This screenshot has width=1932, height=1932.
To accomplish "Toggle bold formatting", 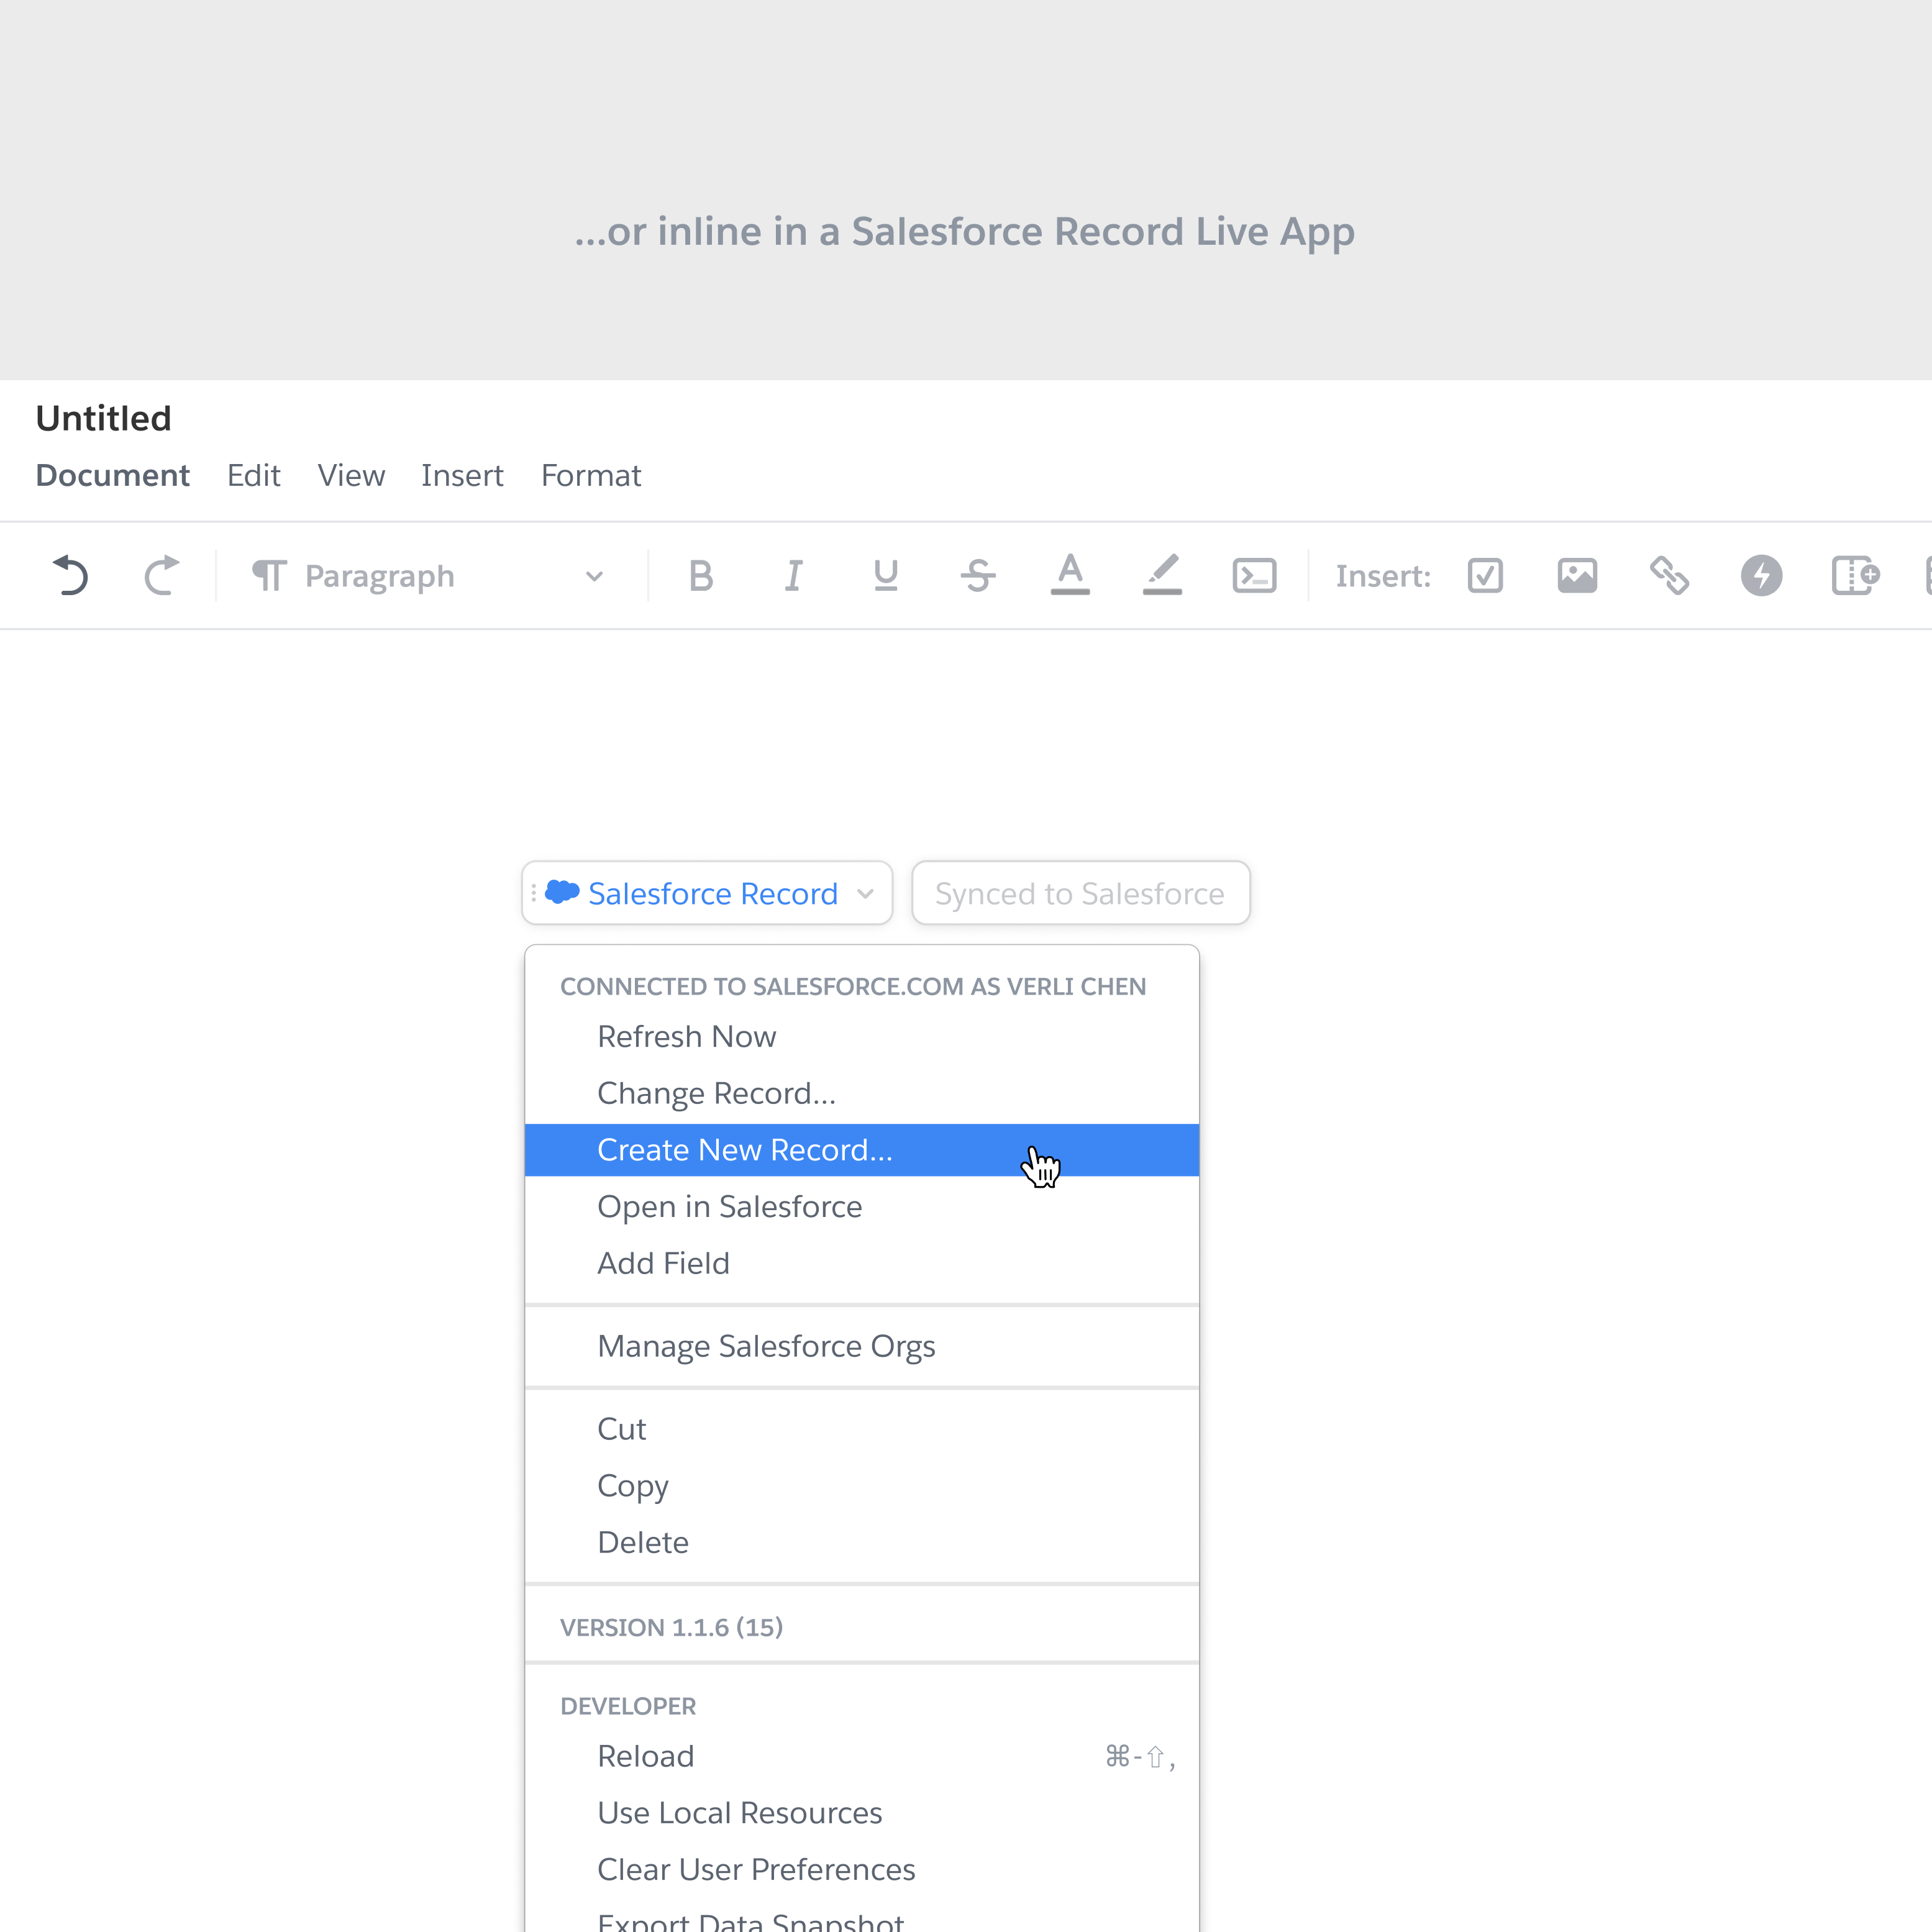I will pos(701,576).
